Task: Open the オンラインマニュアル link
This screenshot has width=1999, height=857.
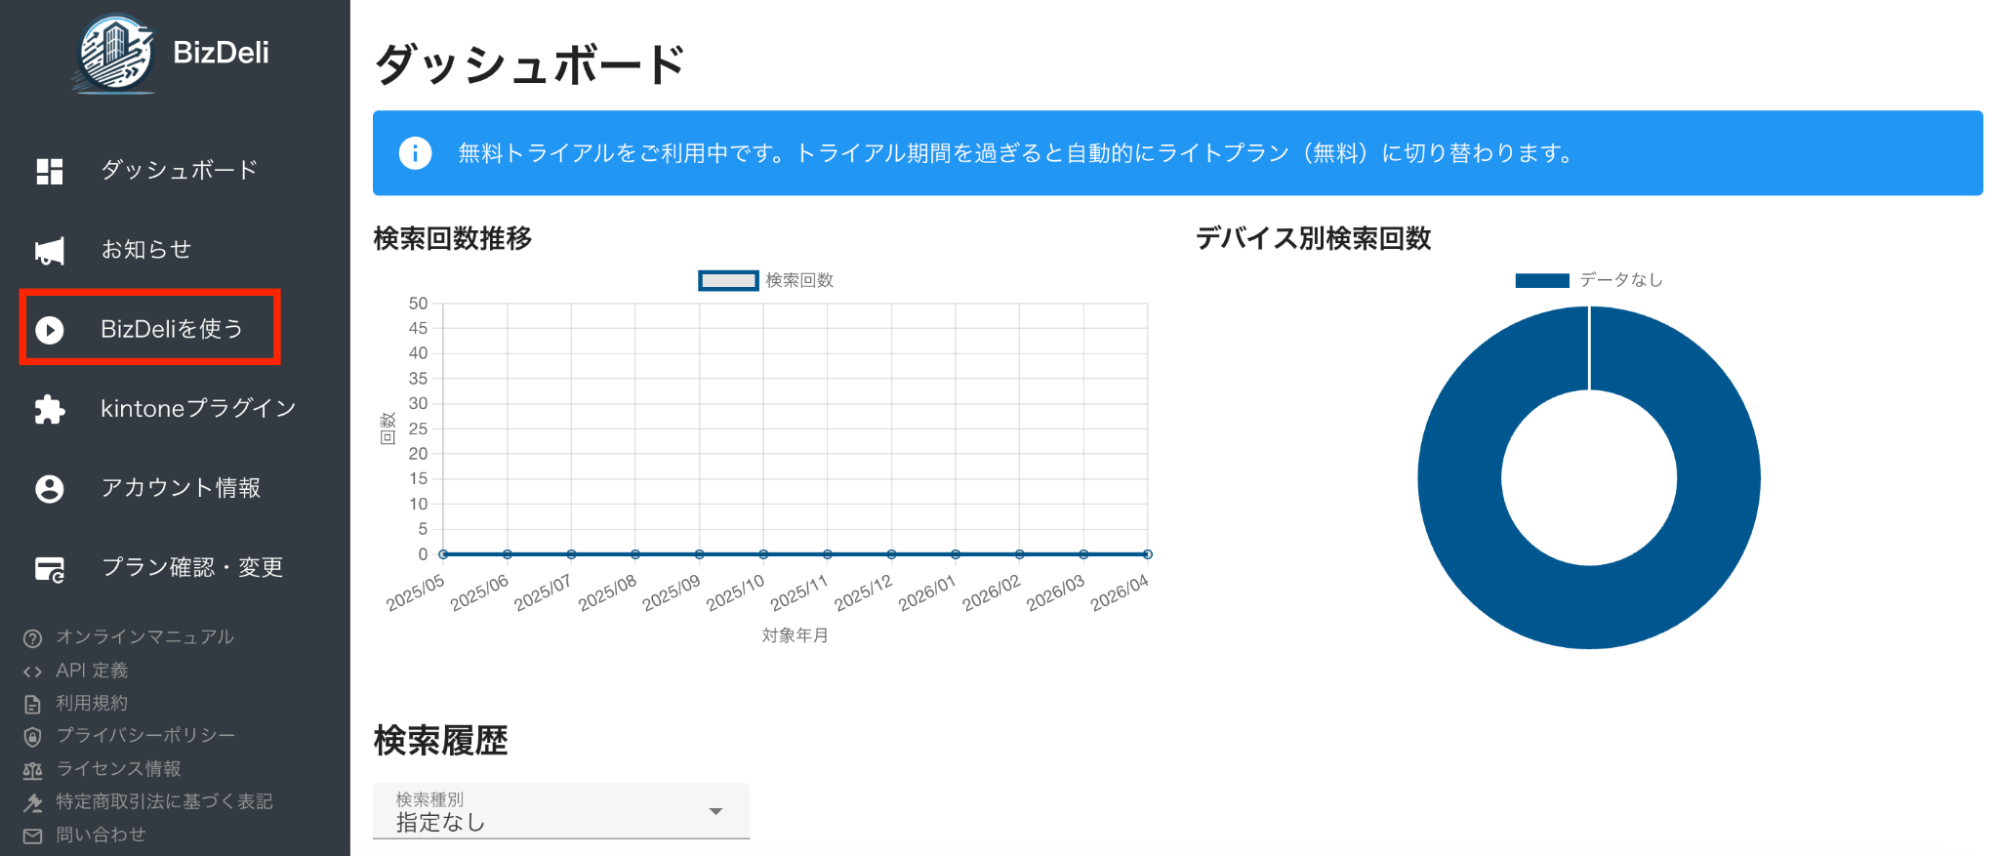Action: [144, 637]
